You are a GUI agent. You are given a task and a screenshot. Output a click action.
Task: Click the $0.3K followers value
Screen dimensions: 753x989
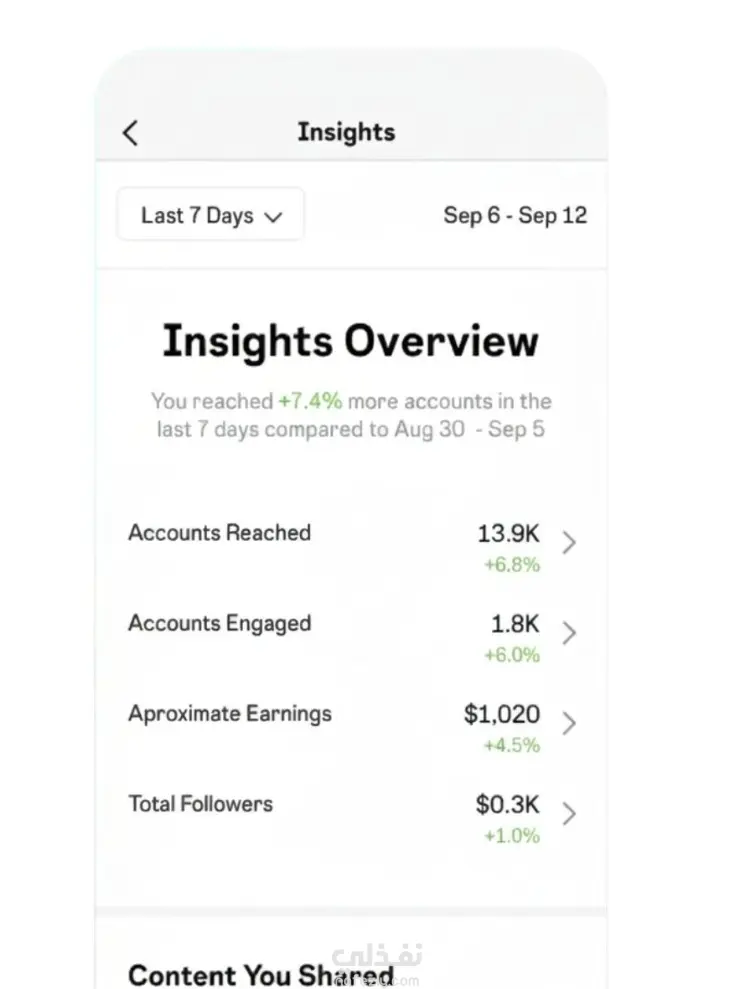point(507,804)
